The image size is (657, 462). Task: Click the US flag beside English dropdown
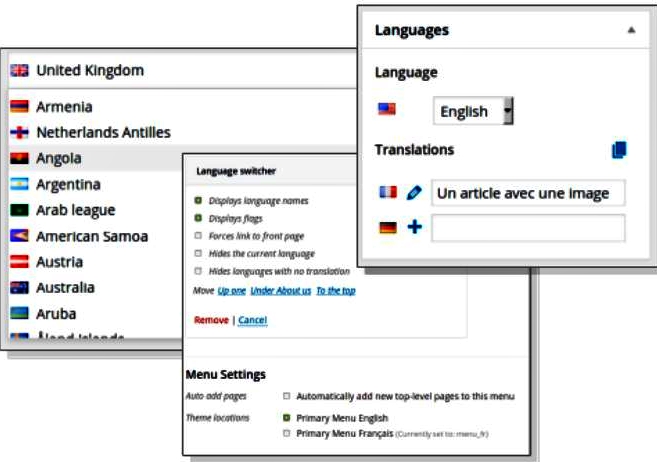click(386, 109)
